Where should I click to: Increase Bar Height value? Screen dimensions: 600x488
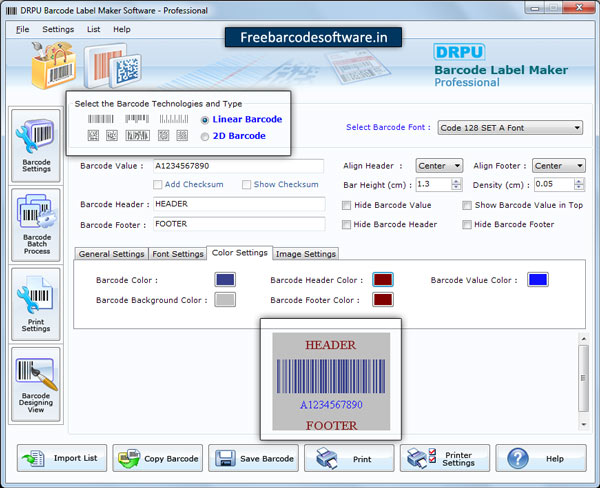(456, 181)
